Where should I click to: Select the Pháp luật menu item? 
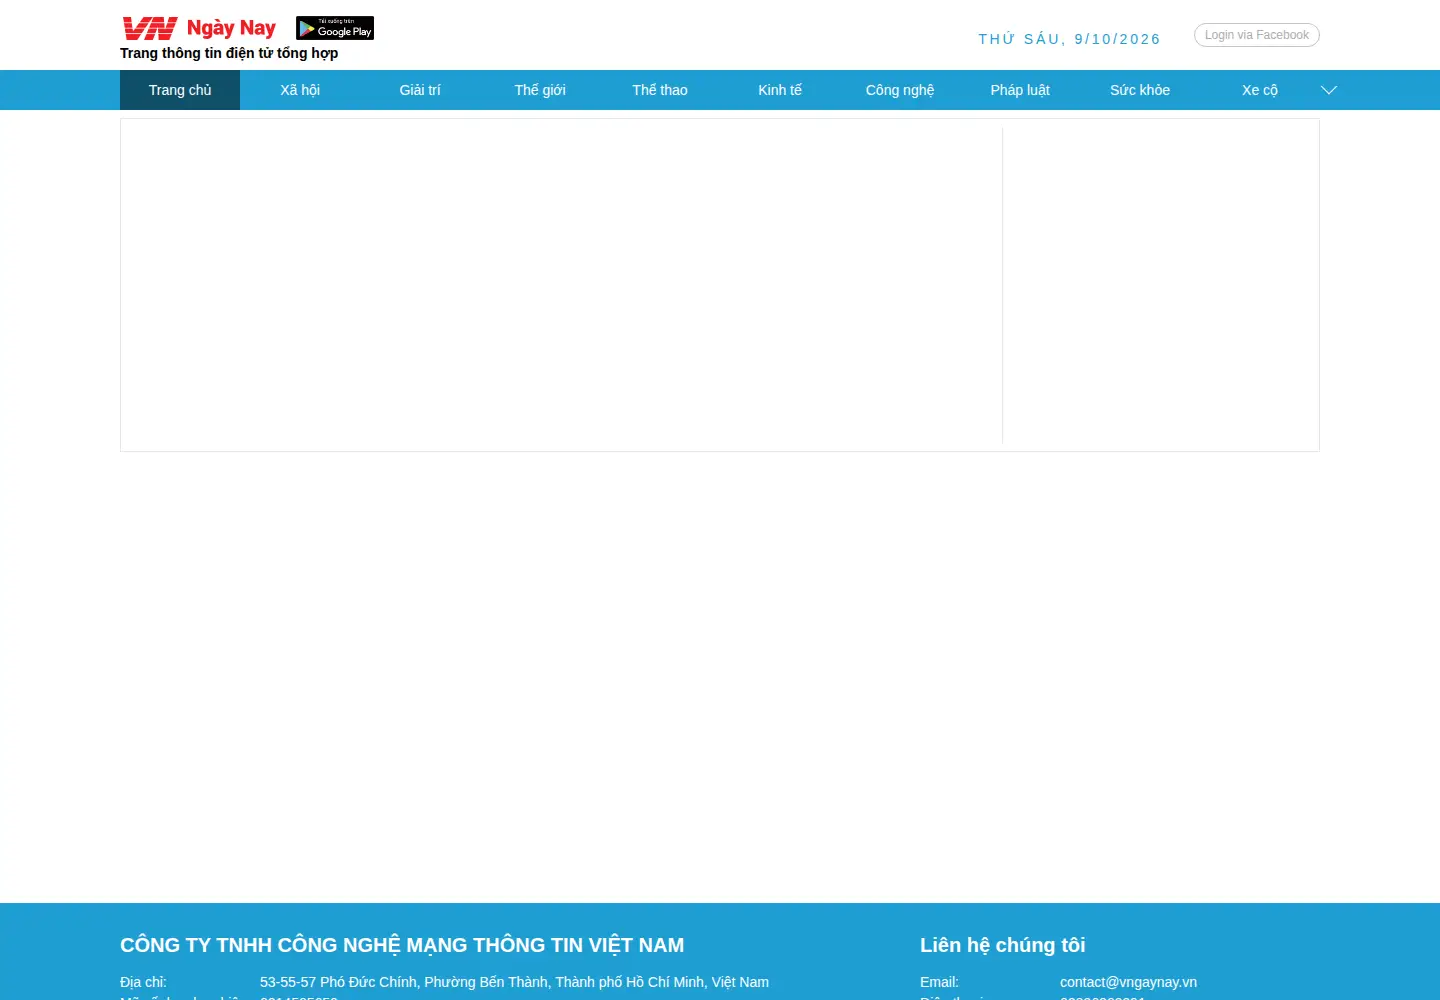pos(1020,90)
